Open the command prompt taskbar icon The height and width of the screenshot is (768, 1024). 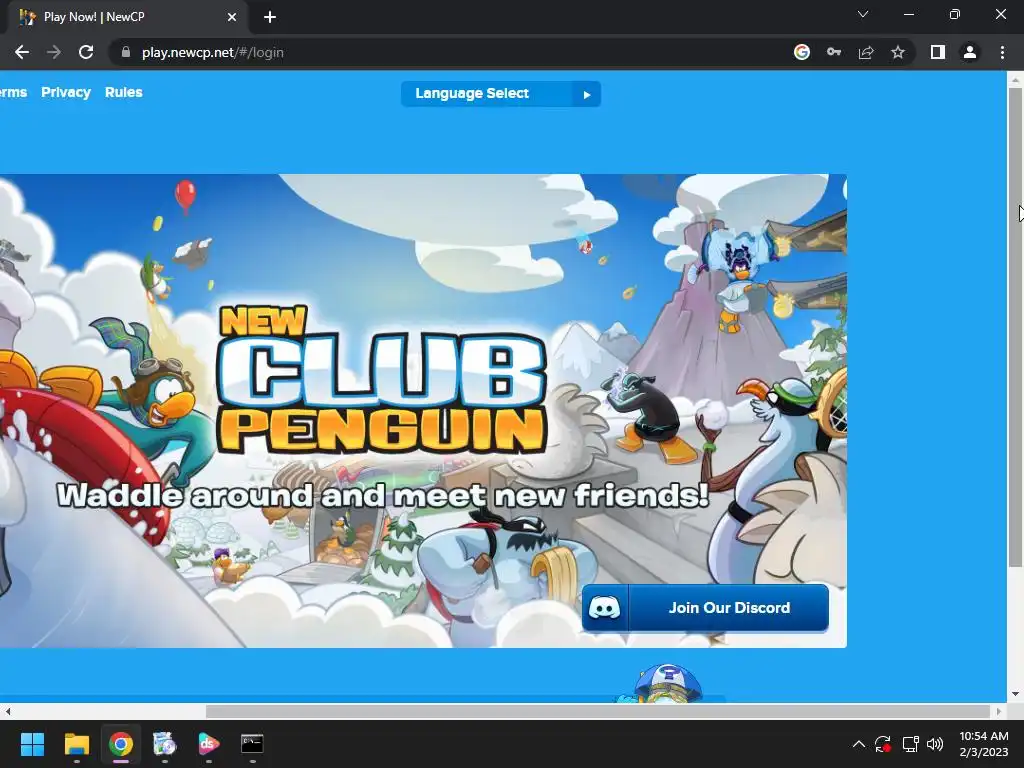point(252,744)
